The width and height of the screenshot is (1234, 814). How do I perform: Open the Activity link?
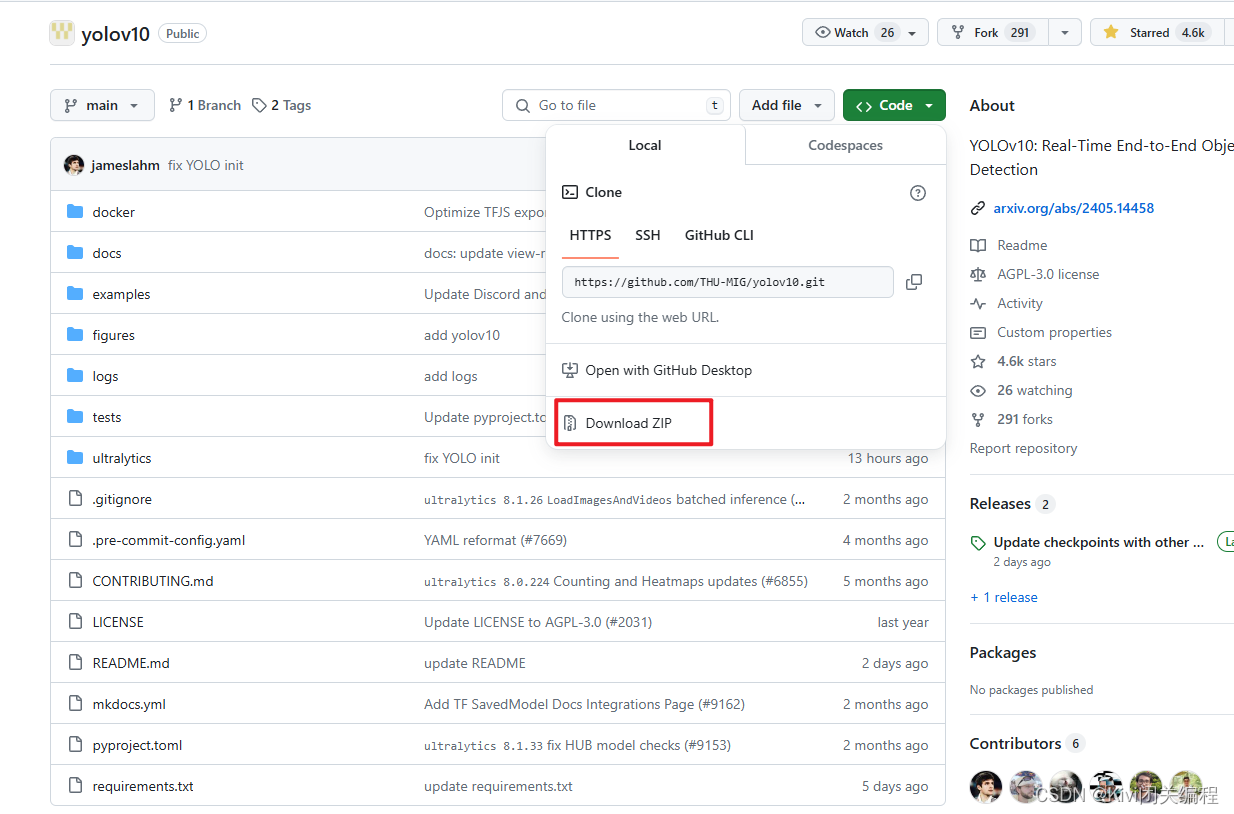pos(1020,303)
